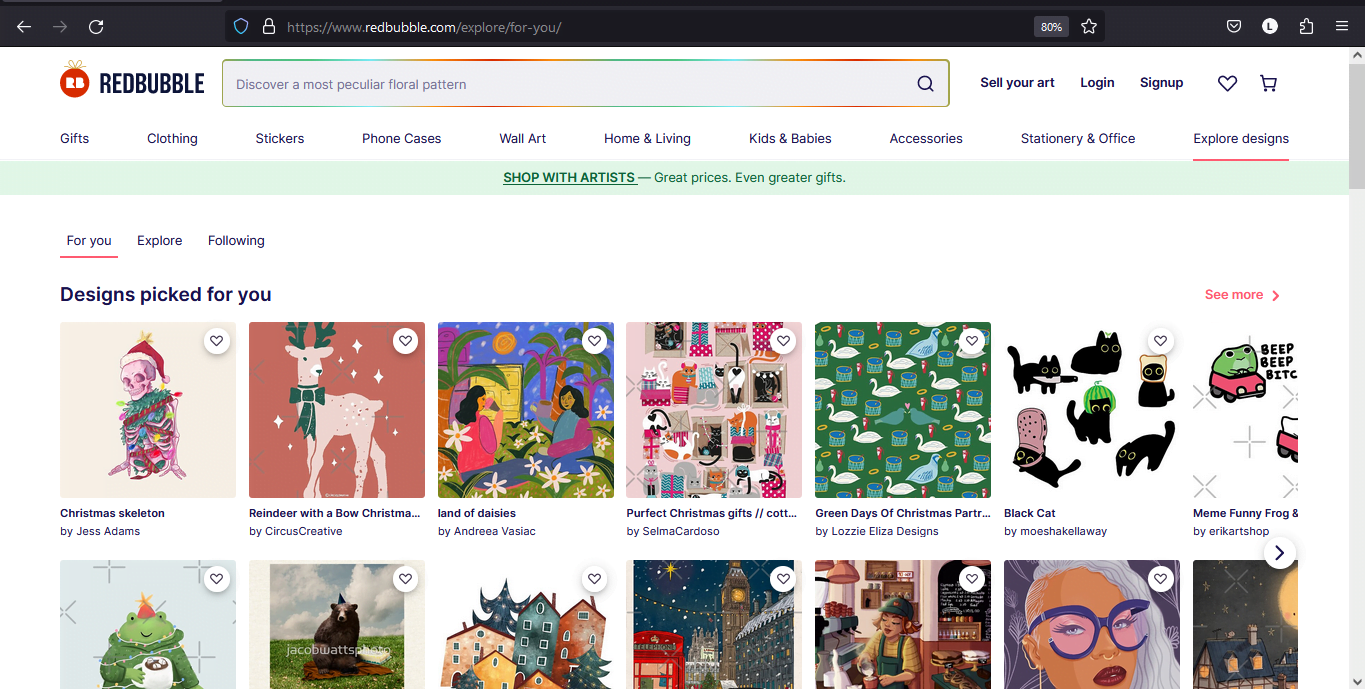Image resolution: width=1365 pixels, height=689 pixels.
Task: Click the Login link
Action: click(1097, 83)
